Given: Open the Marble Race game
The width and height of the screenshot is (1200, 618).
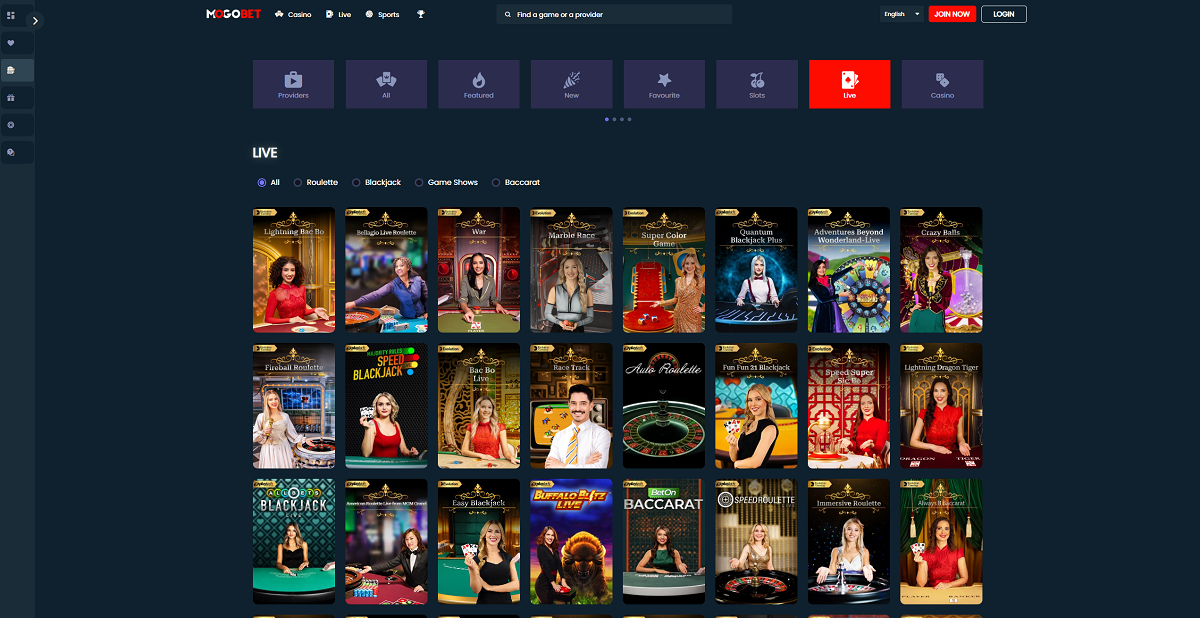Looking at the screenshot, I should click(x=571, y=270).
